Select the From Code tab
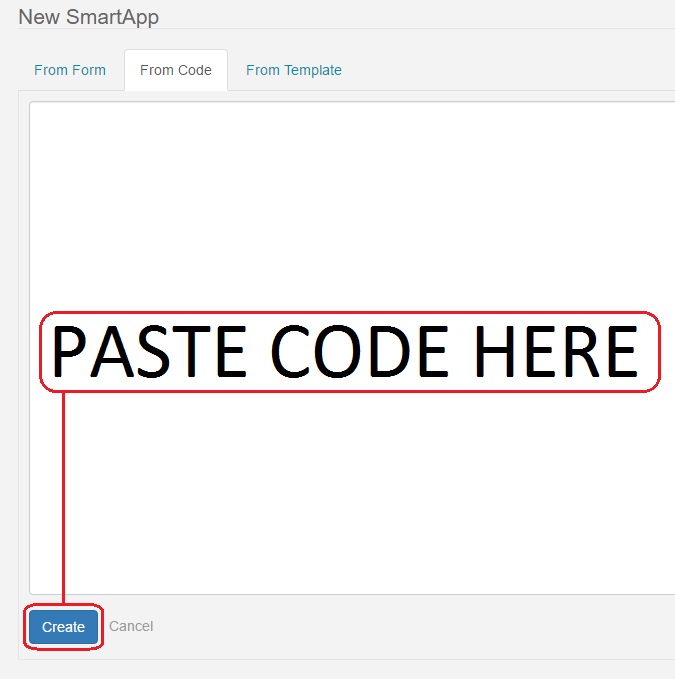 (176, 70)
